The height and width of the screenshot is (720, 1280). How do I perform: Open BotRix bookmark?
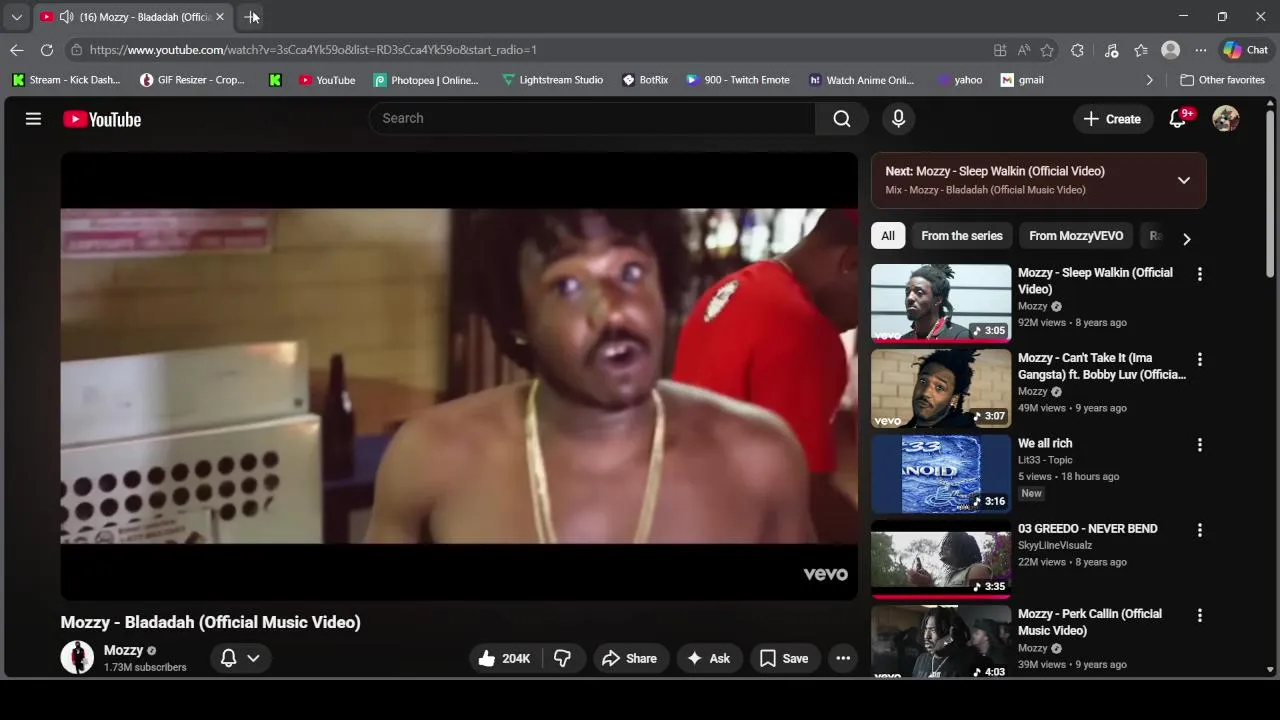tap(645, 80)
